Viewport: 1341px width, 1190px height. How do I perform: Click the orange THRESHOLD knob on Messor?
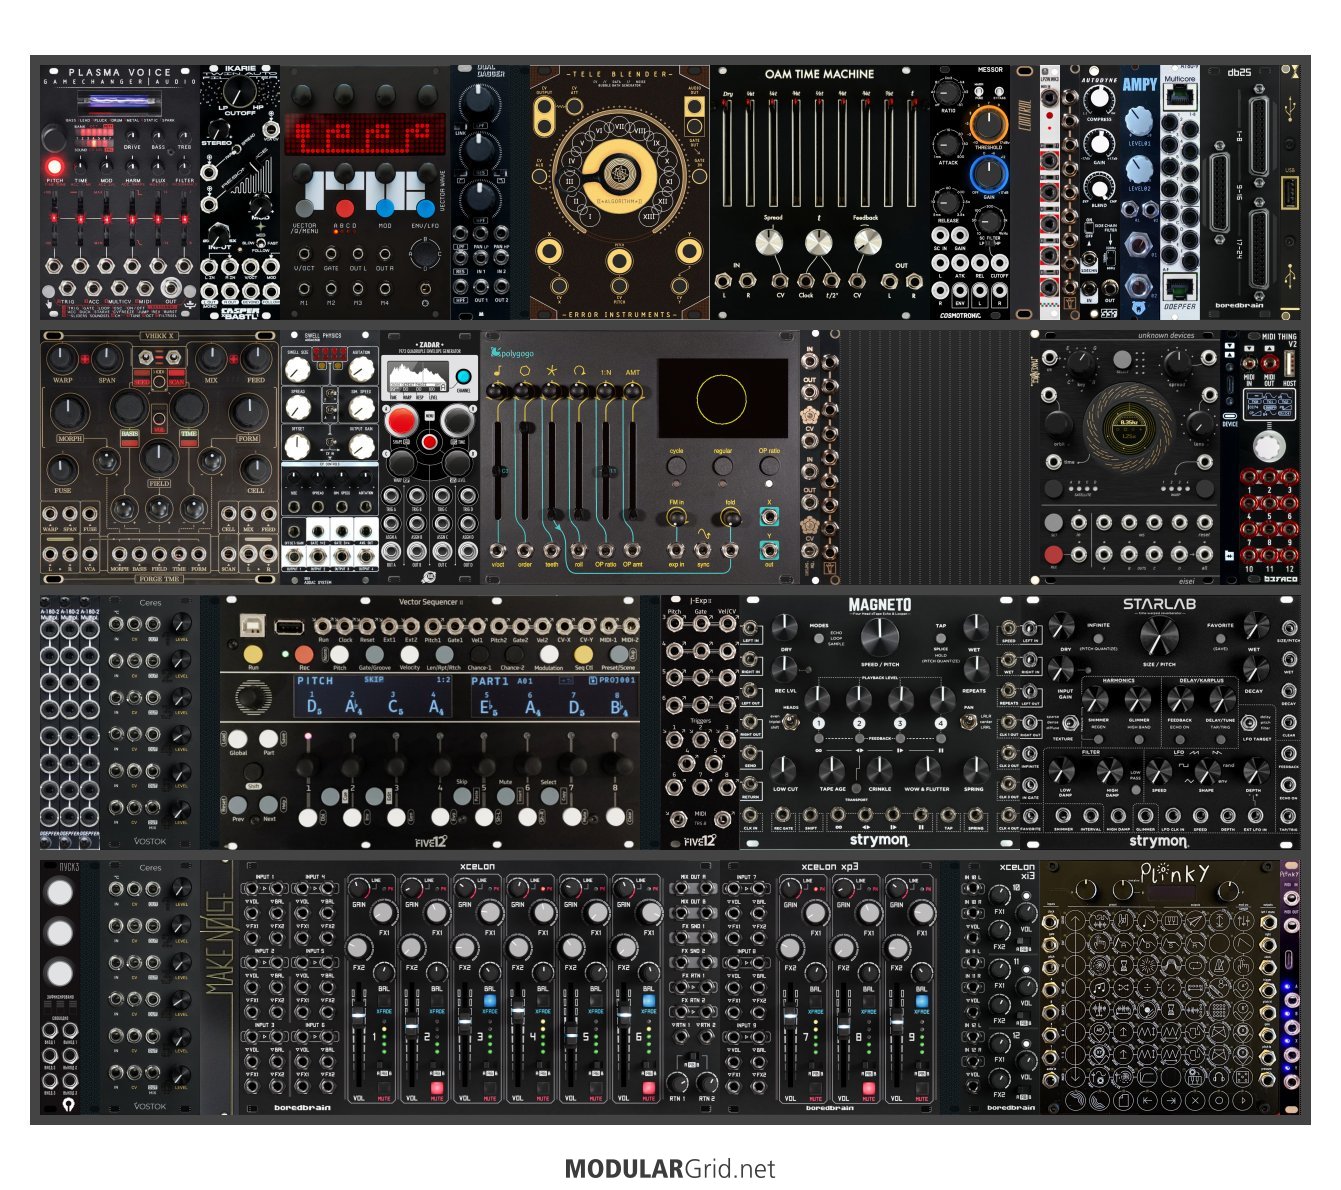coord(988,124)
